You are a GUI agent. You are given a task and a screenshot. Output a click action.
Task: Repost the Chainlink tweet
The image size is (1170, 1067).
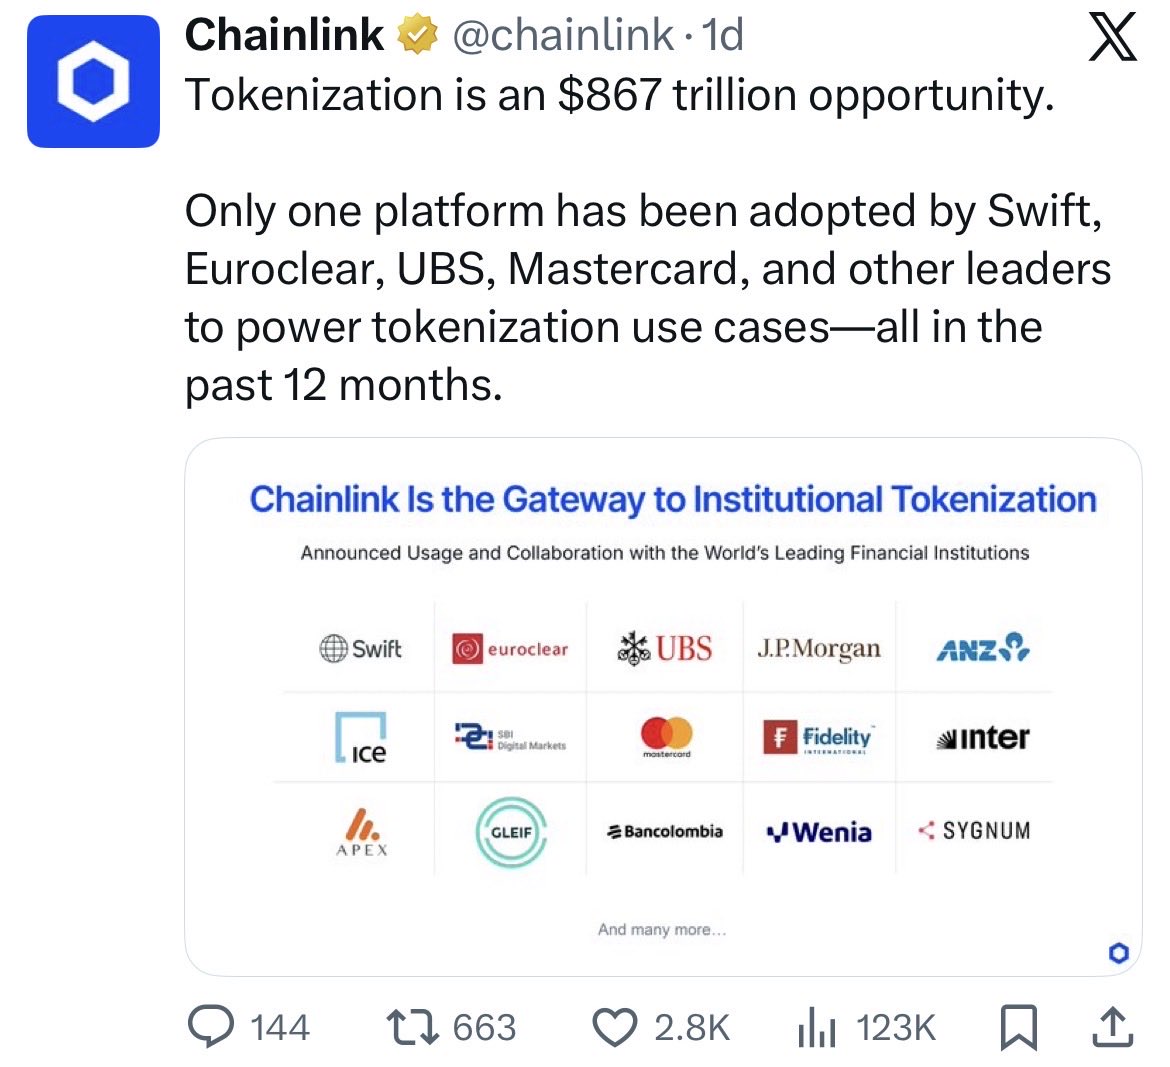point(411,1027)
